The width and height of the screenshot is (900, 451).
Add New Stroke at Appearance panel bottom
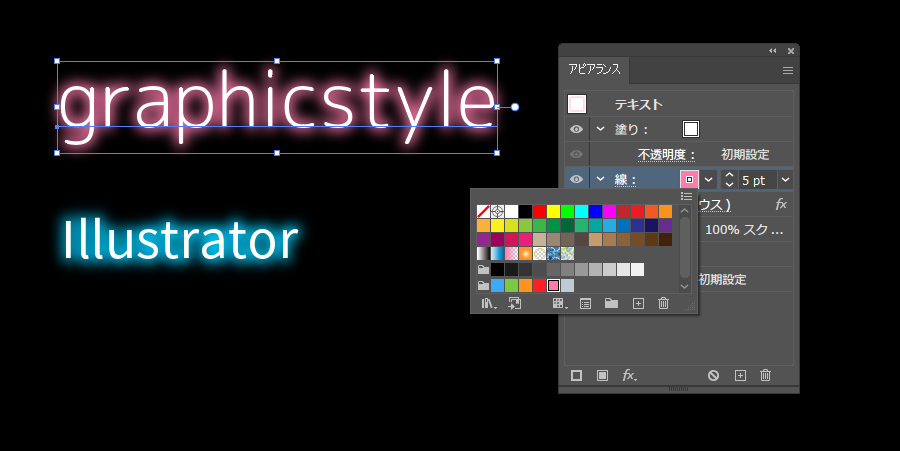pos(576,375)
